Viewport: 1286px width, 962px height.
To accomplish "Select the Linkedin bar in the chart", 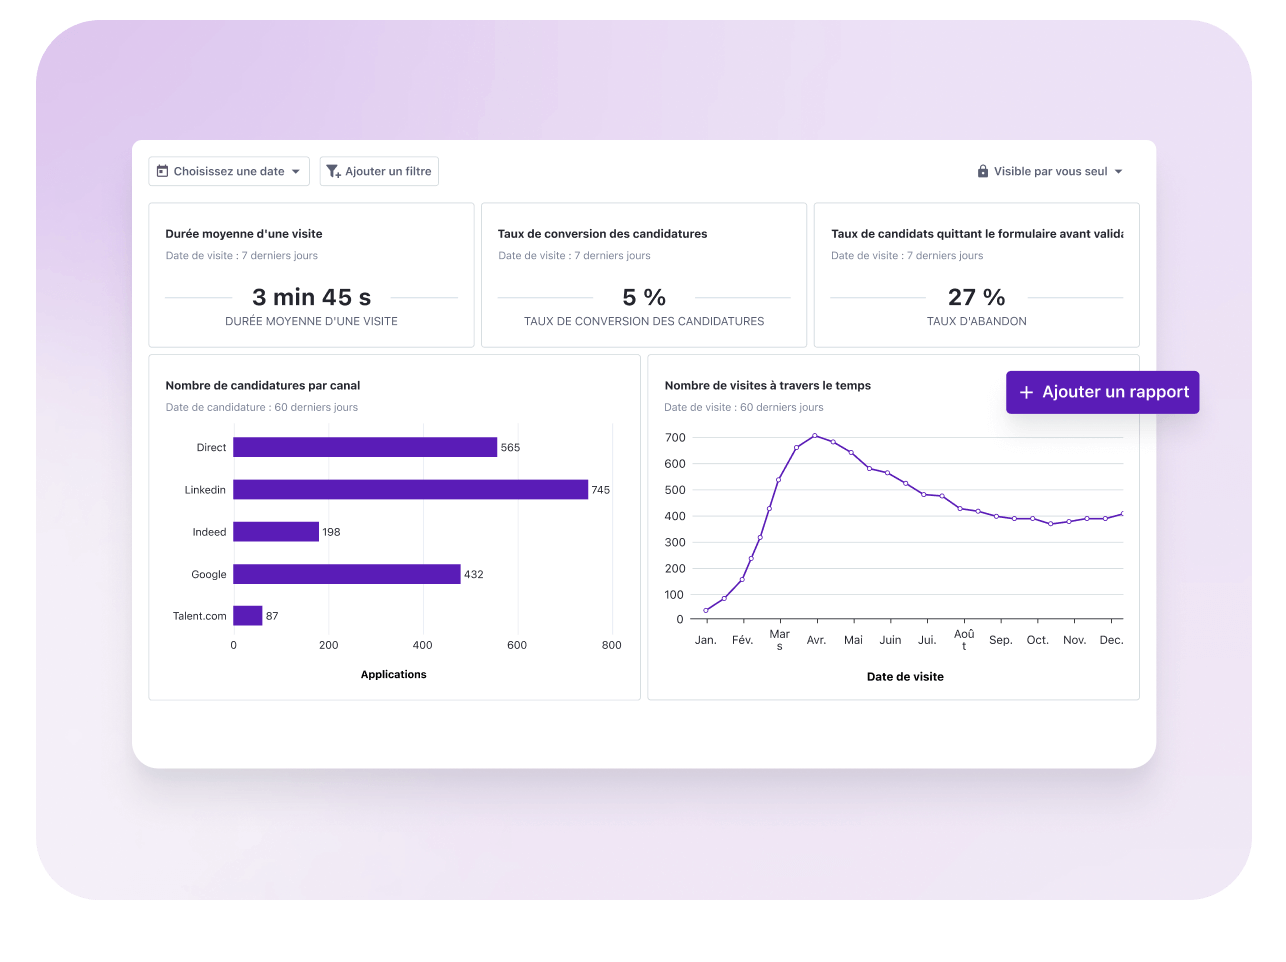I will (410, 490).
